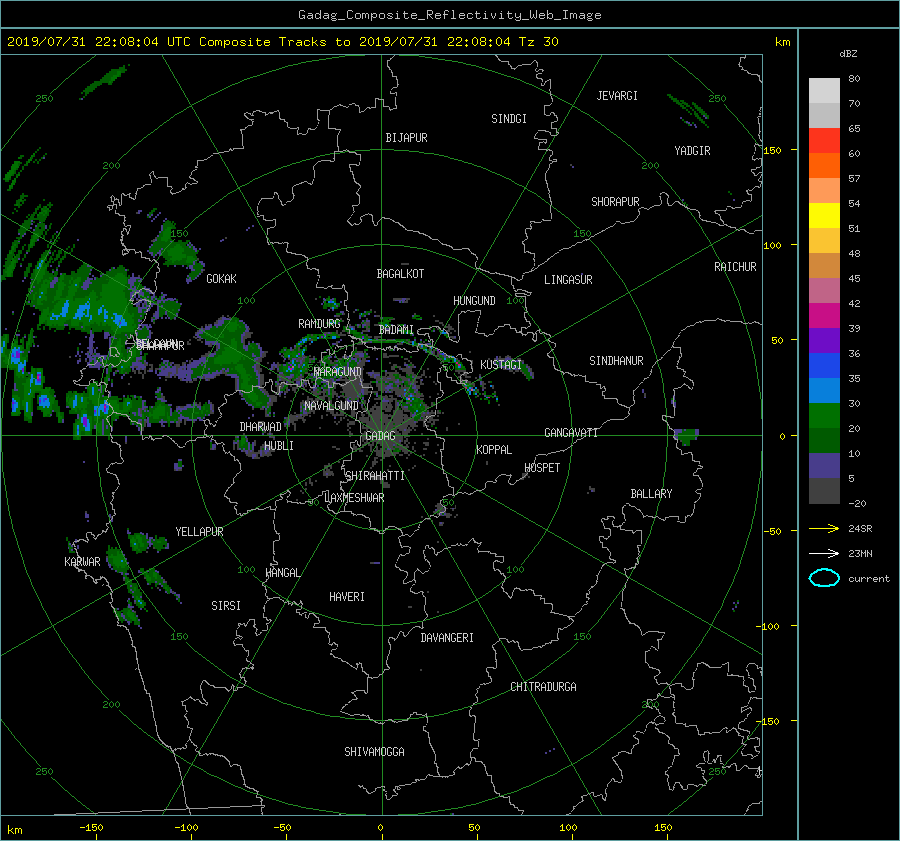Choose the top light gray 70-80 dBZ swatch
Image resolution: width=900 pixels, height=841 pixels.
coord(824,91)
